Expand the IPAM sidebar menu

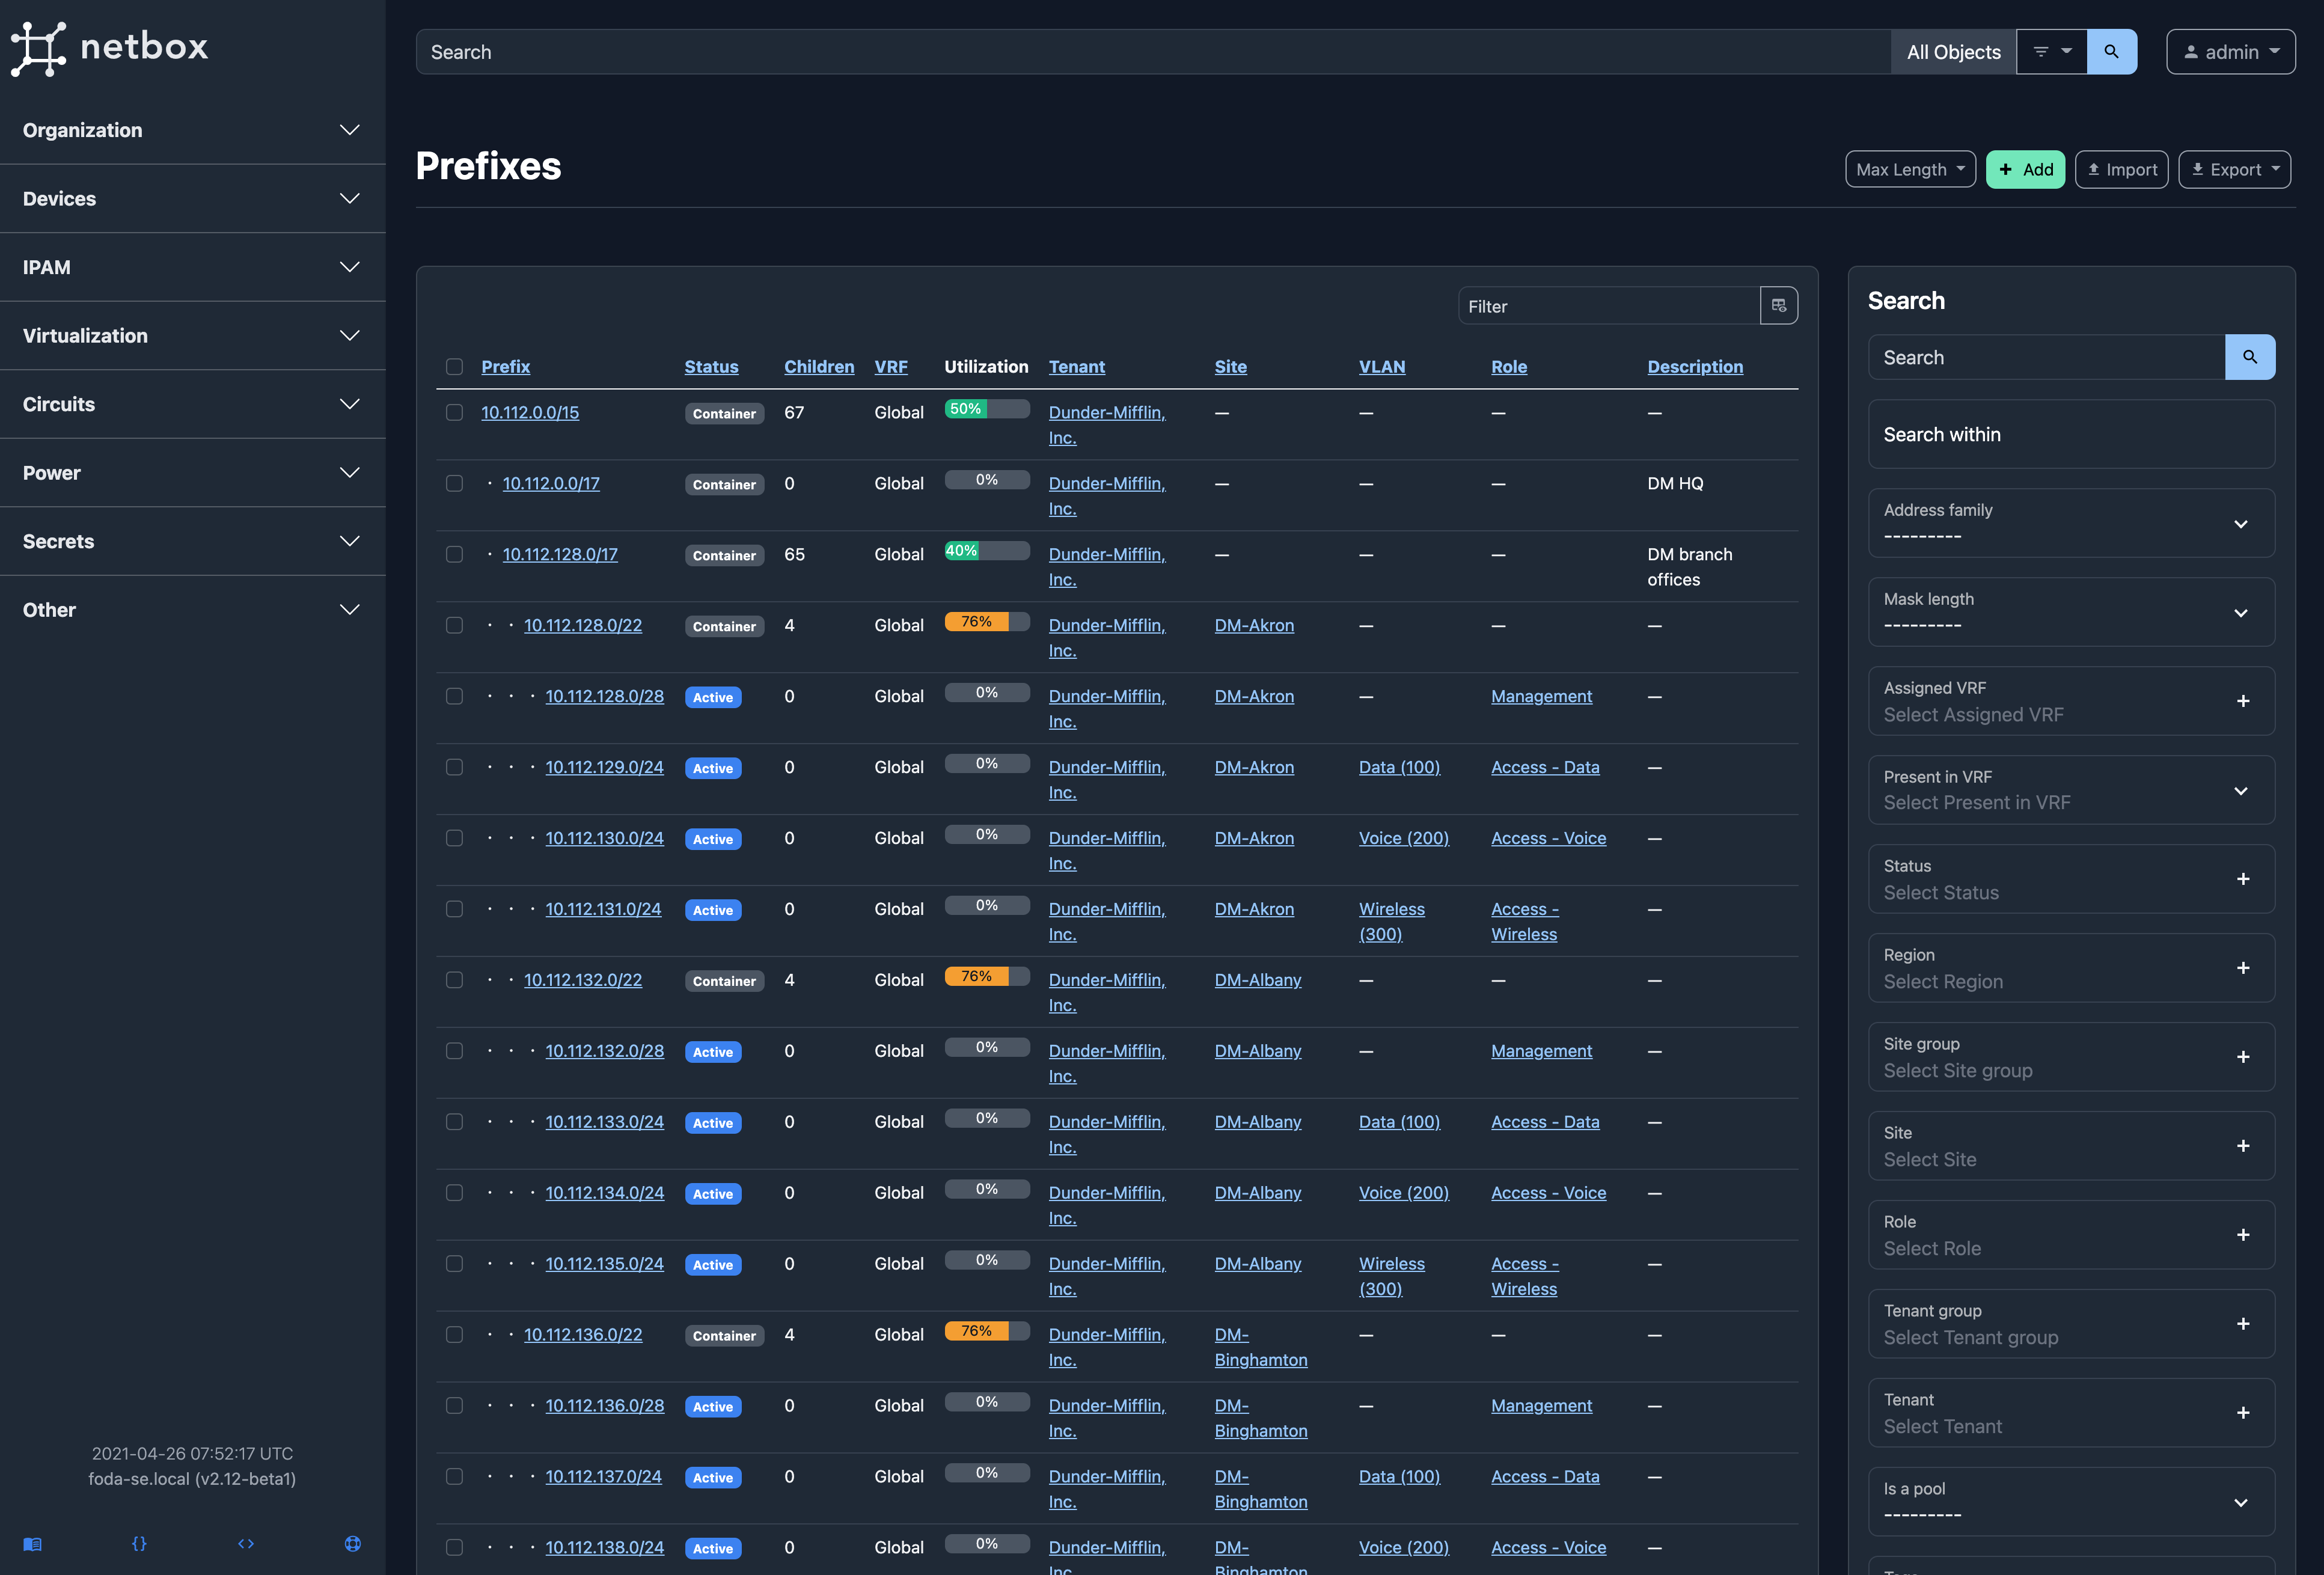tap(192, 267)
